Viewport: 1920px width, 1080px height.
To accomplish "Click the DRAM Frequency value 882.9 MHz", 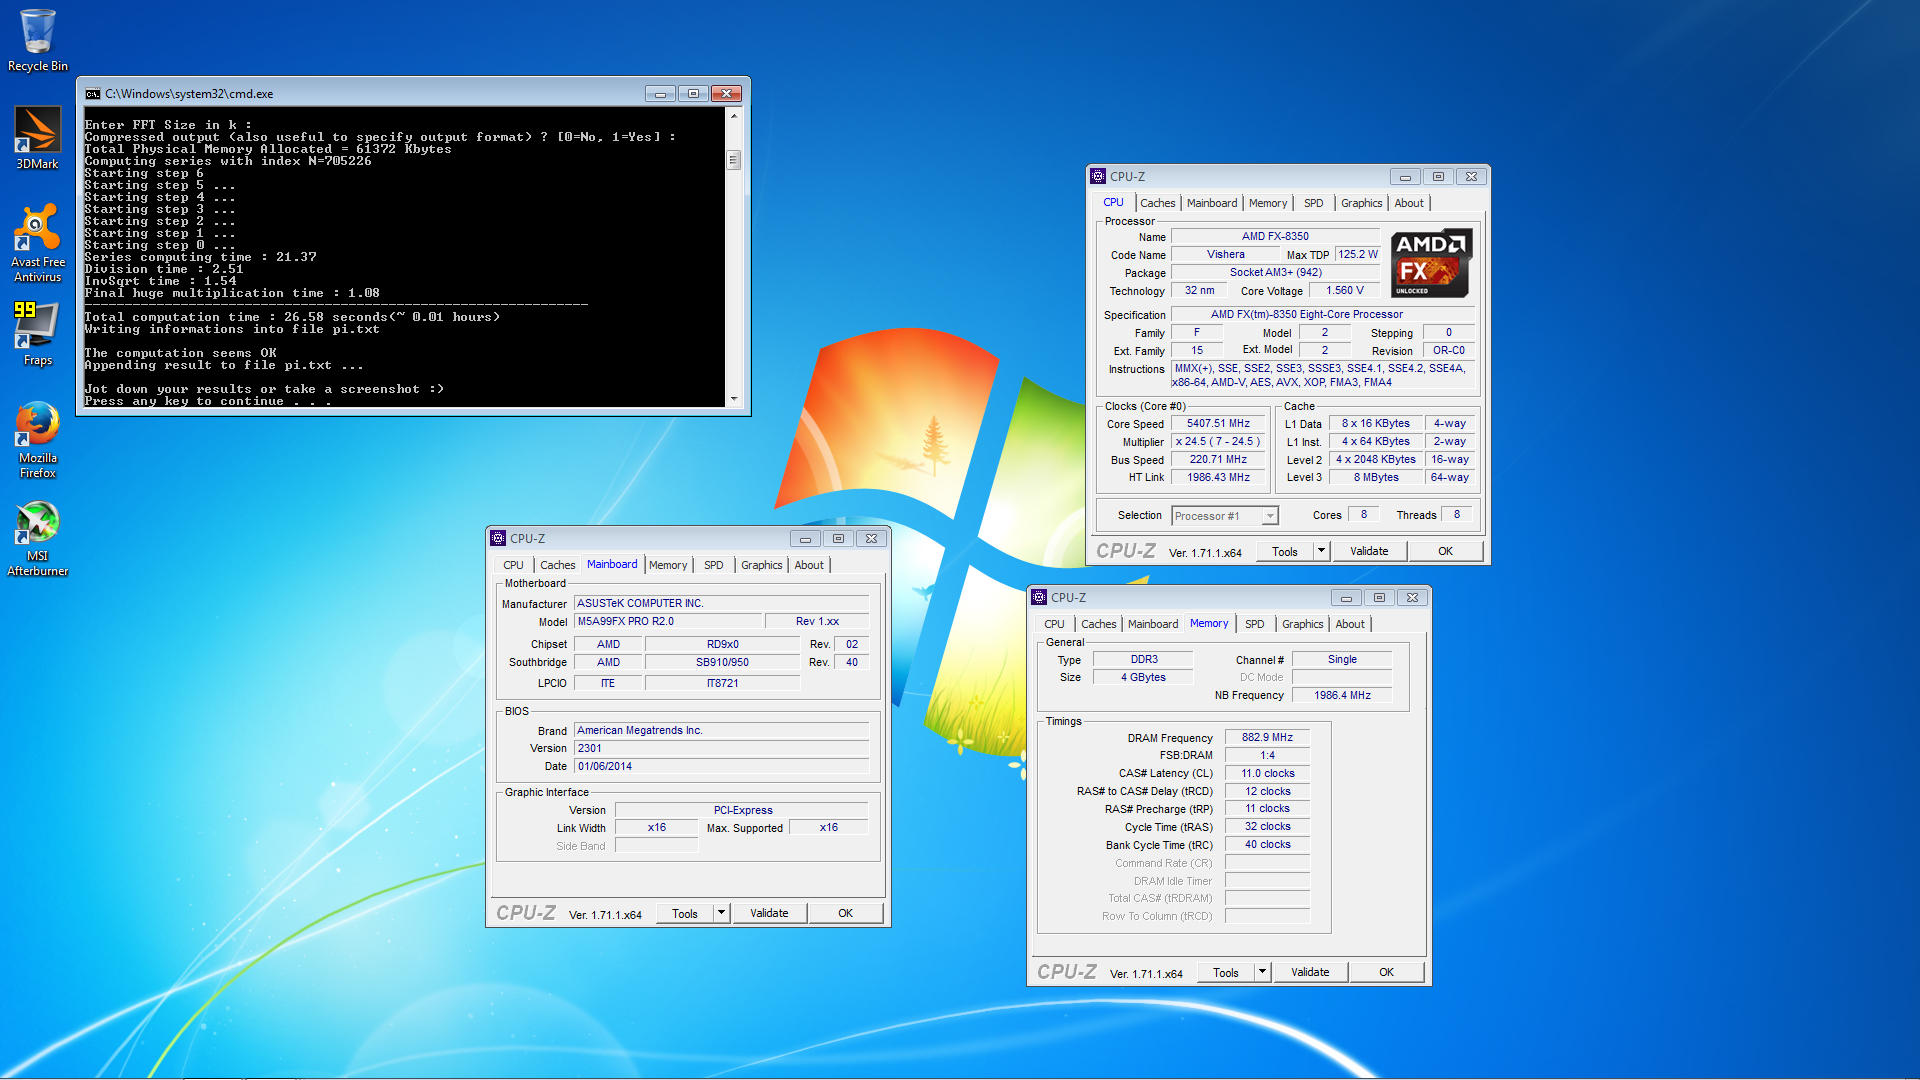I will [x=1267, y=737].
